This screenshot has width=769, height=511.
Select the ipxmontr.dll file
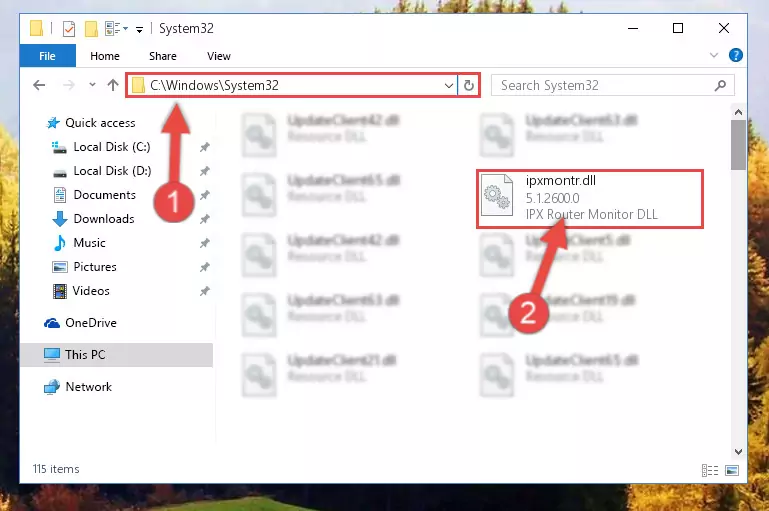pyautogui.click(x=590, y=199)
